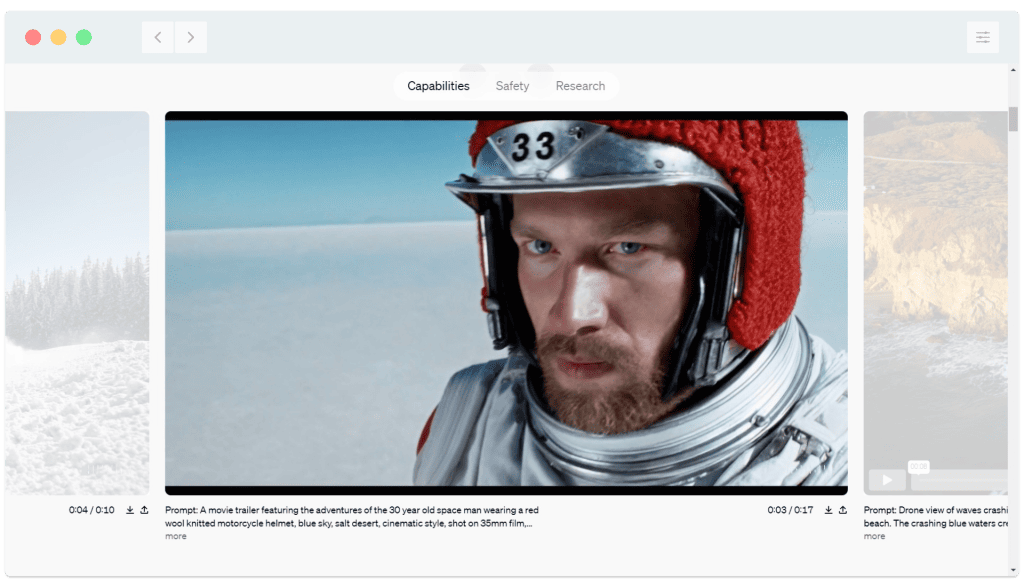Switch to the Safety tab
1024x587 pixels.
click(x=512, y=86)
